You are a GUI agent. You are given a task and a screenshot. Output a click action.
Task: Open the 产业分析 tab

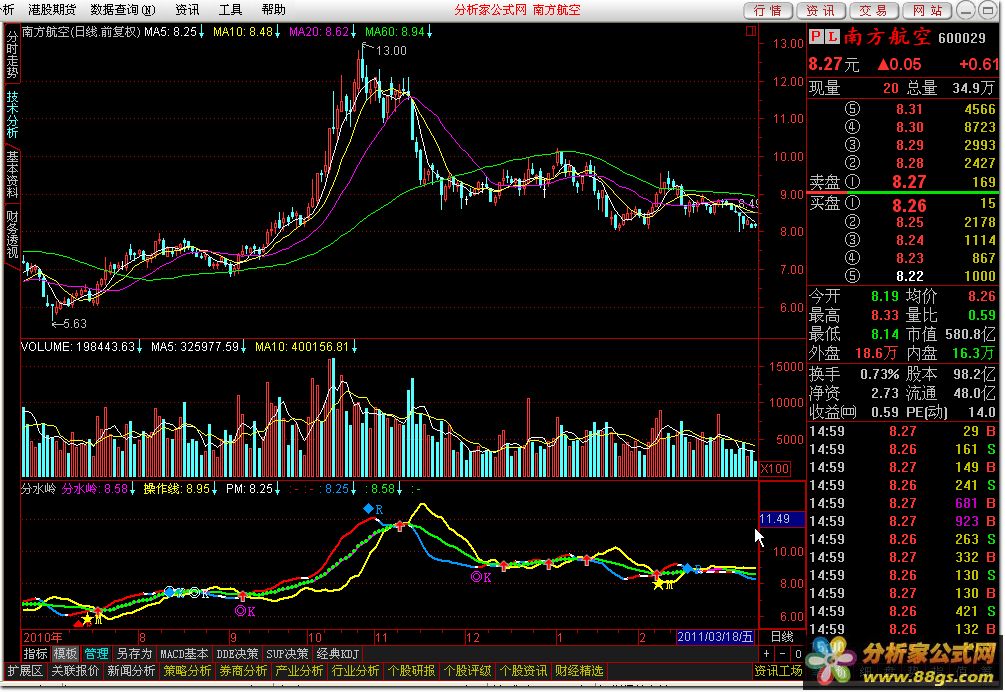tap(299, 671)
